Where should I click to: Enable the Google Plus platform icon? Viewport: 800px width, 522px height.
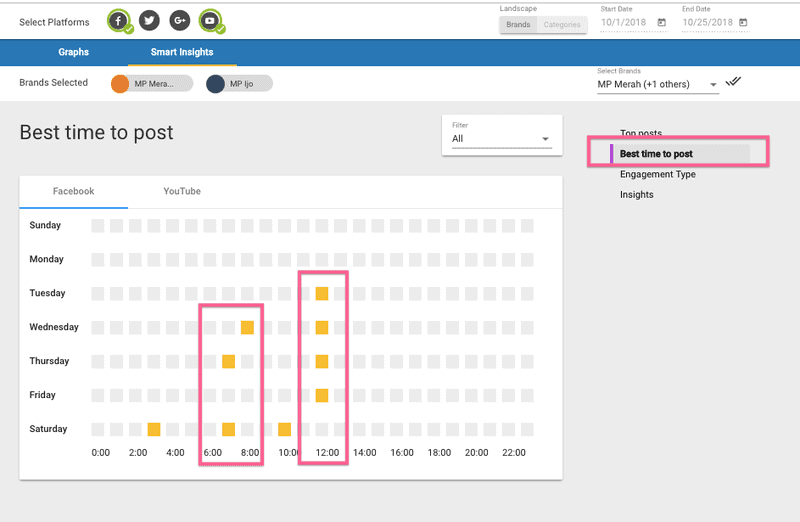179,20
